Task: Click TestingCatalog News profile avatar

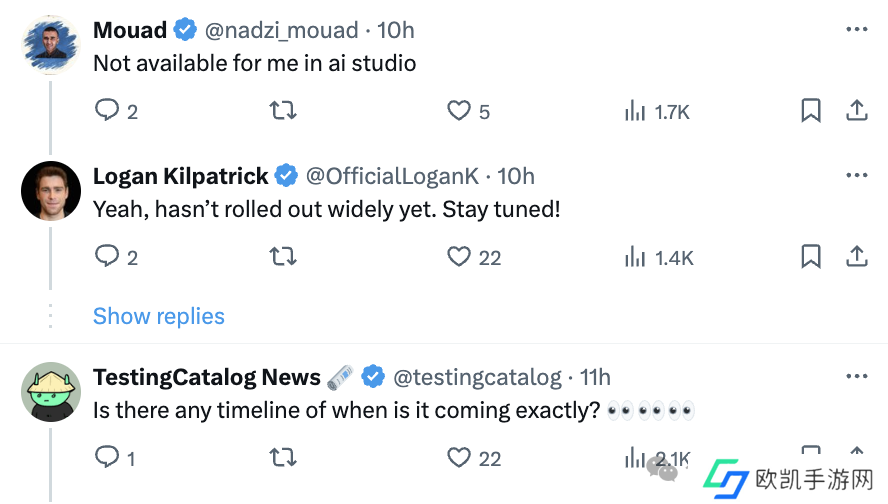Action: coord(51,392)
